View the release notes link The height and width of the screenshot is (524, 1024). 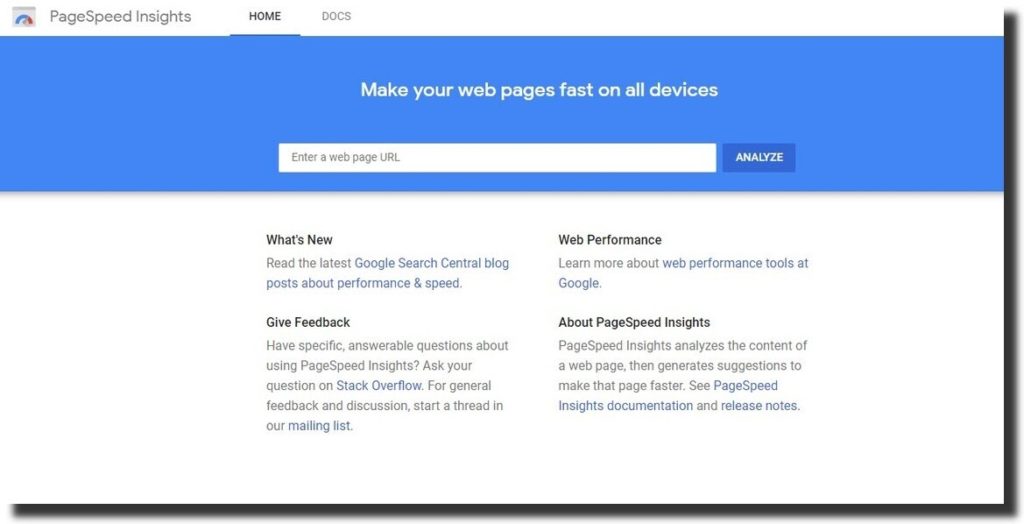759,406
